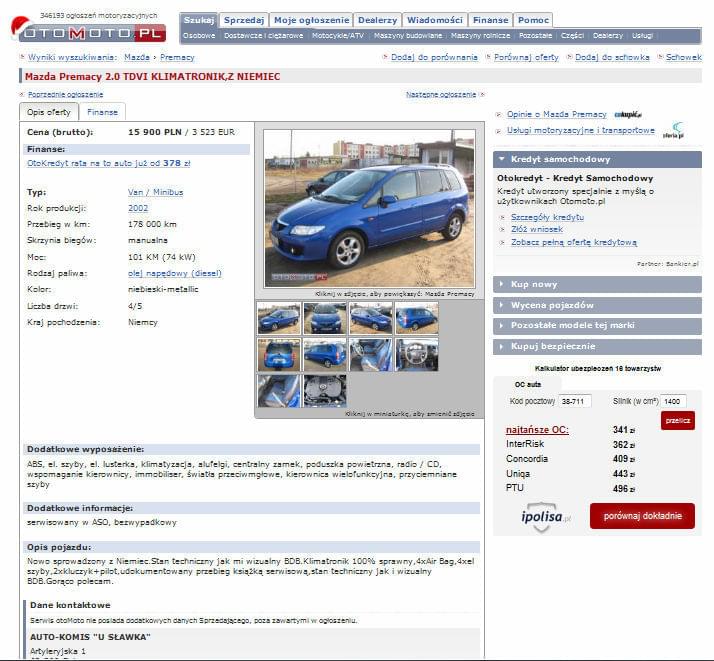Click olej napędowy (diesel) link

tap(175, 273)
